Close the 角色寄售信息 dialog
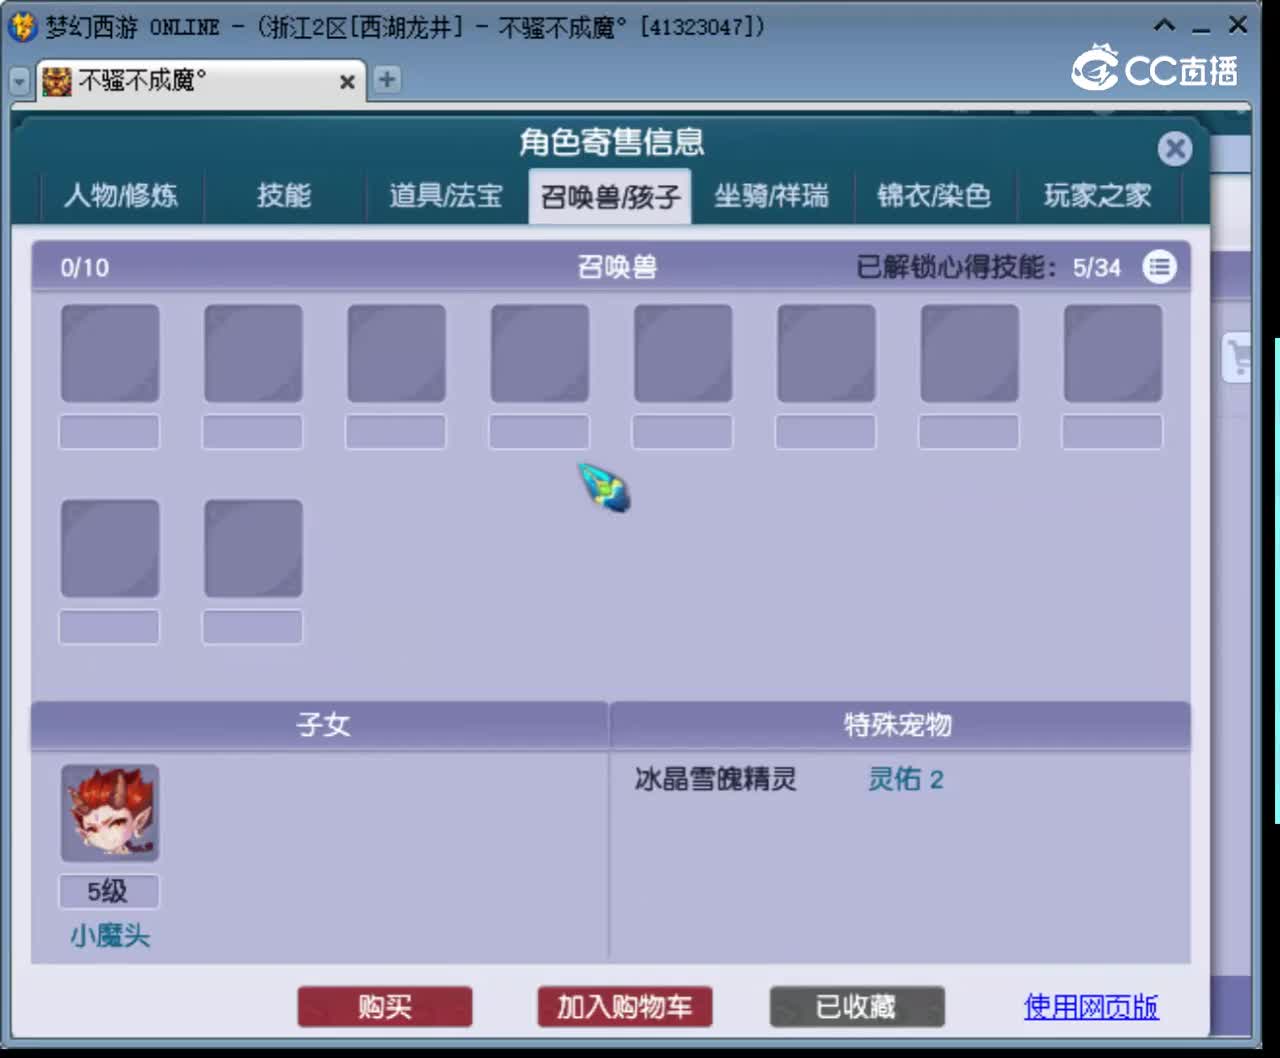The image size is (1280, 1058). (1175, 149)
